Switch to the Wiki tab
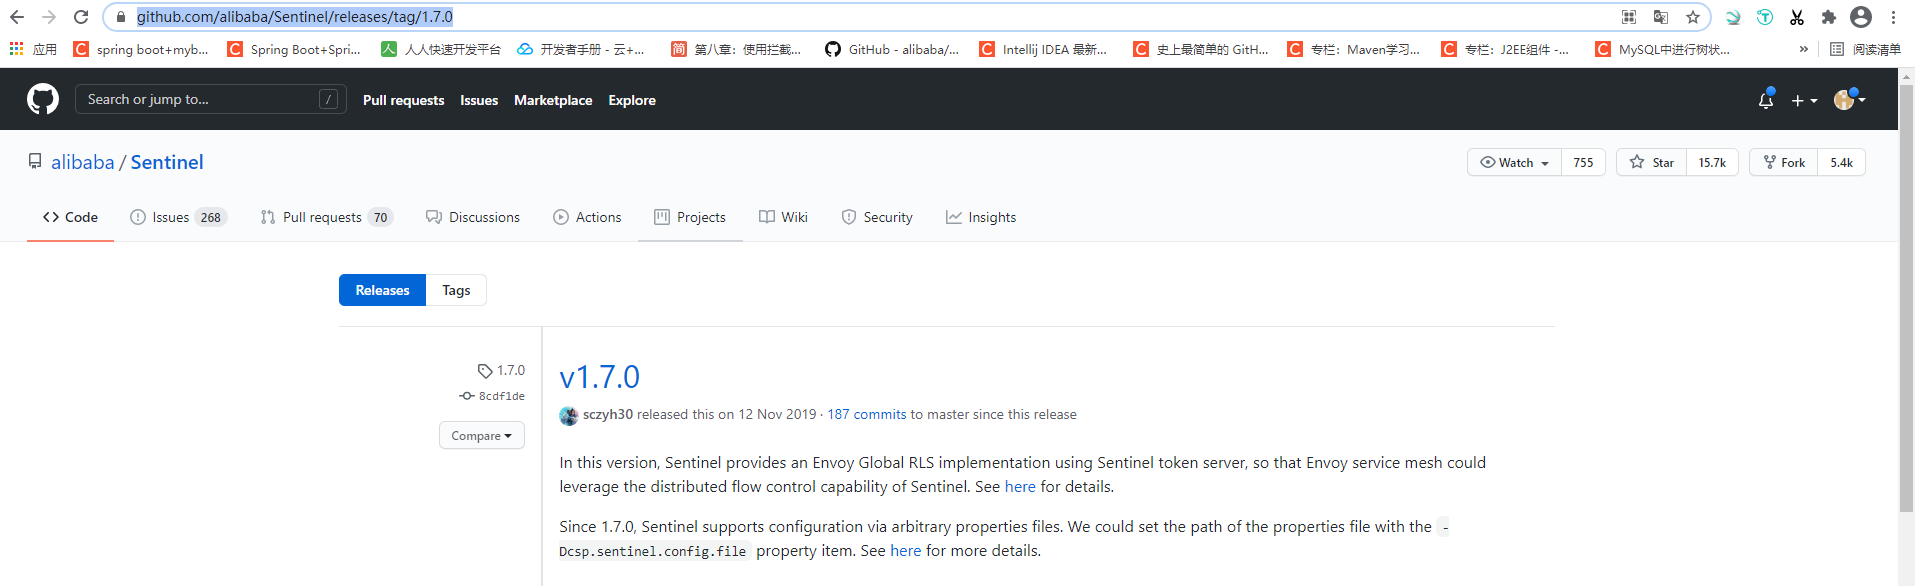Viewport: 1915px width, 586px height. tap(783, 217)
